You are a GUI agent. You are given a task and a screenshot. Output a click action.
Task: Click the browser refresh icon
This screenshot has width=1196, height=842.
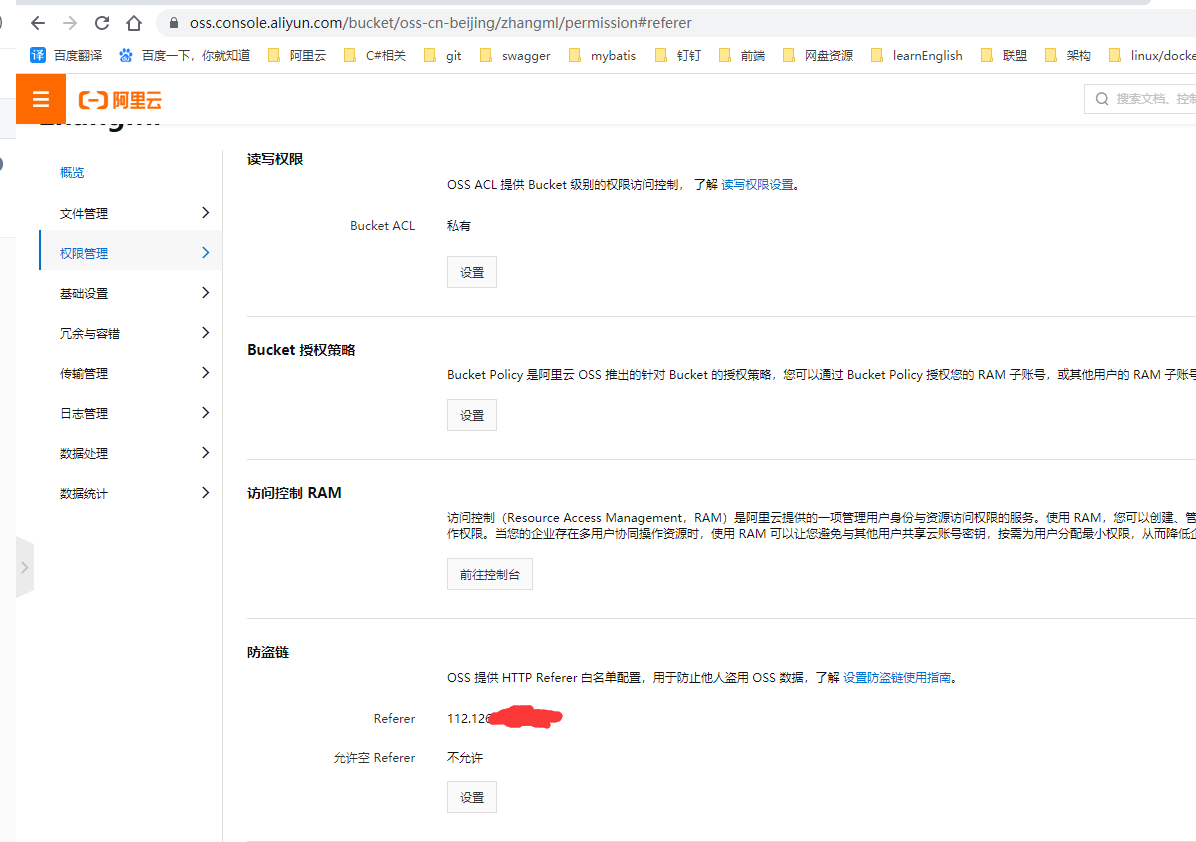tap(101, 22)
